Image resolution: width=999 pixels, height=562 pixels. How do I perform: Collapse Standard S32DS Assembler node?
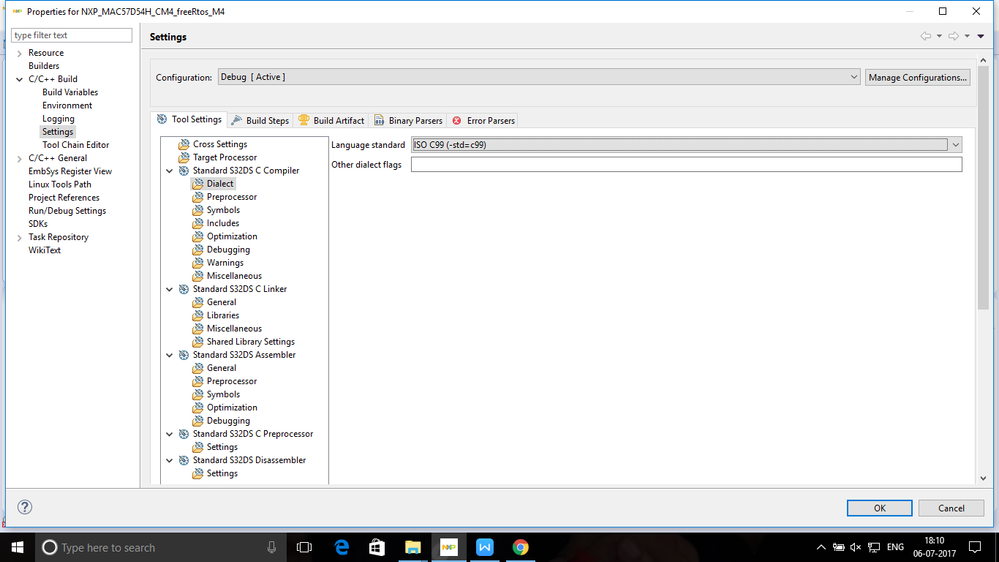(x=169, y=355)
